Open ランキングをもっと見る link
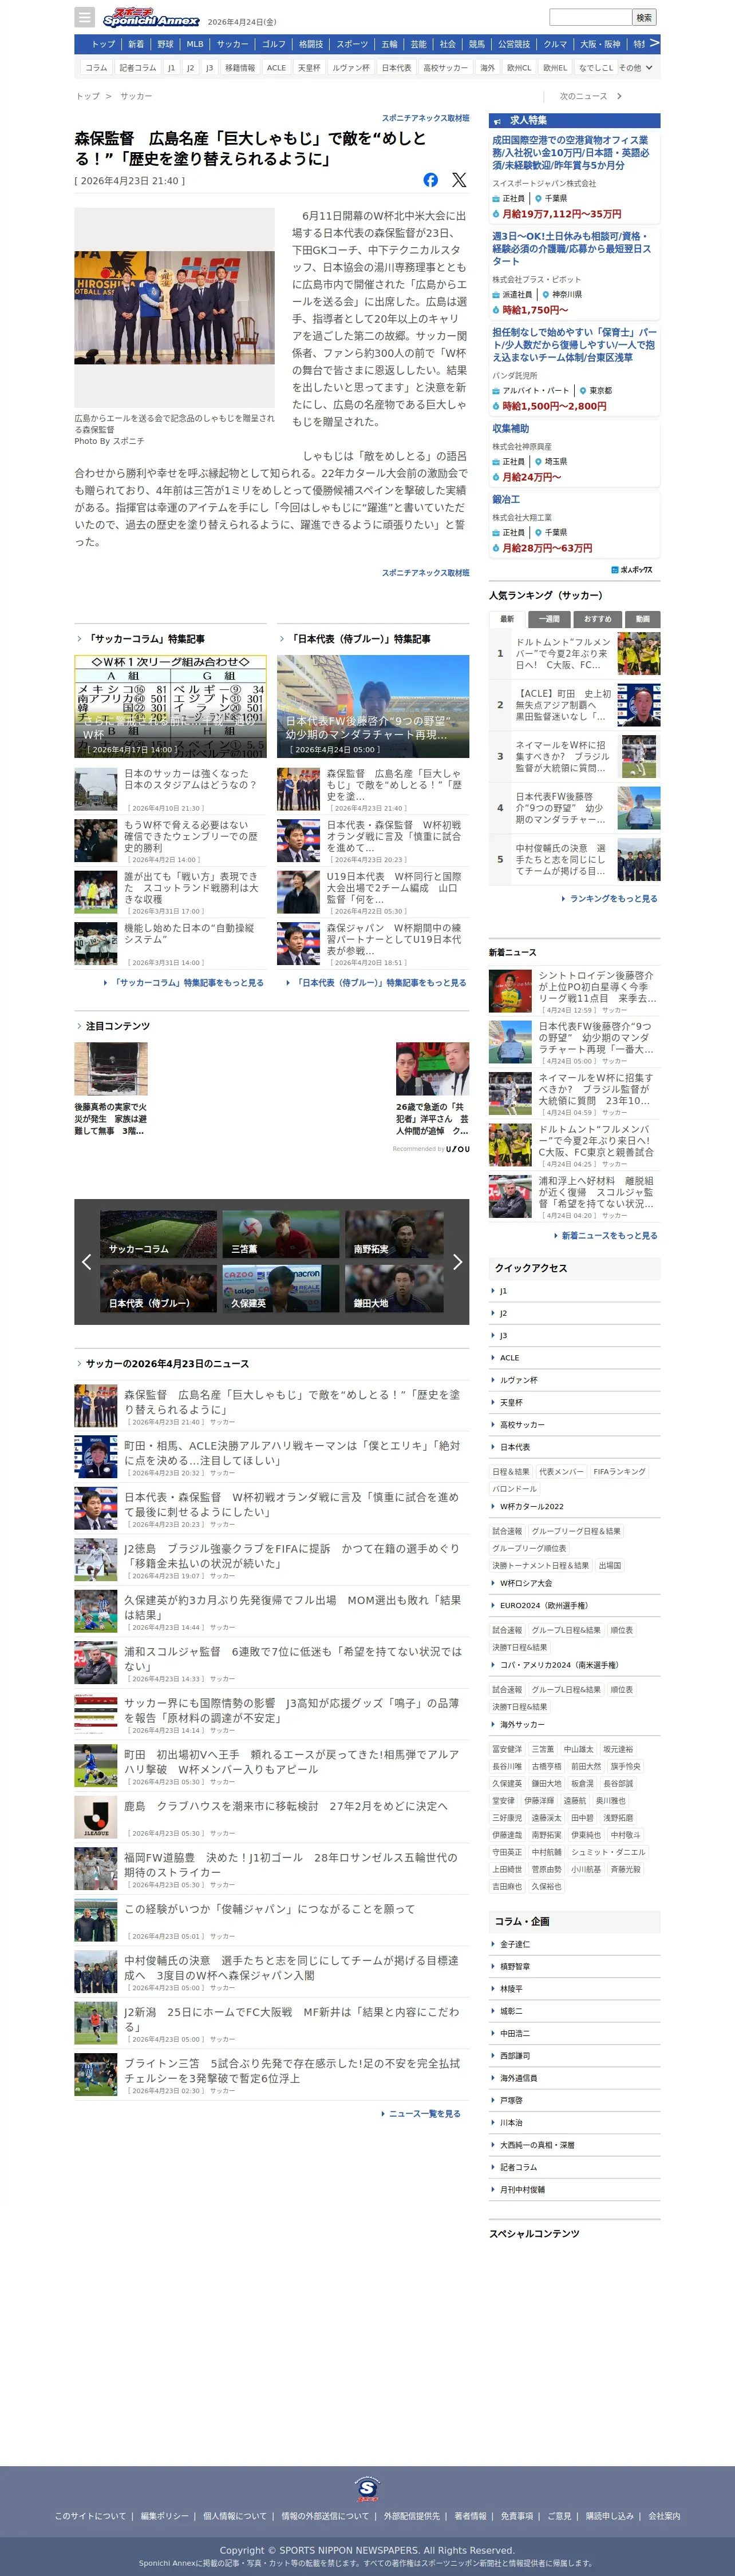The image size is (735, 2576). pyautogui.click(x=613, y=899)
